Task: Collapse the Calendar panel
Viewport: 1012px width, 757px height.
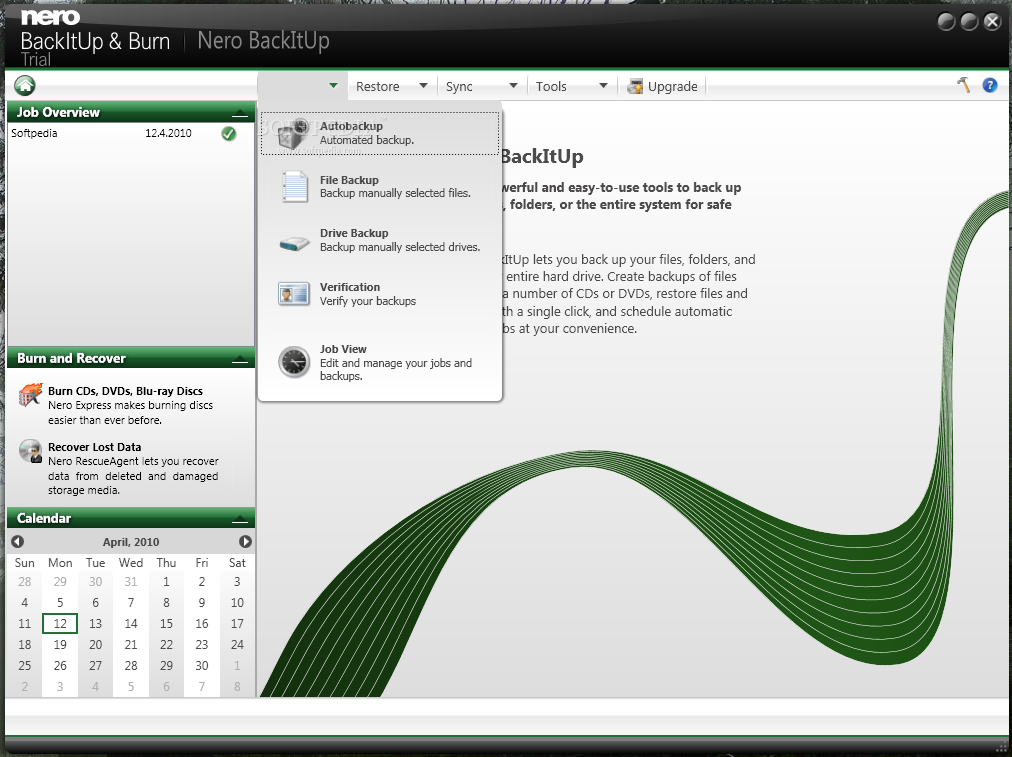Action: point(239,520)
